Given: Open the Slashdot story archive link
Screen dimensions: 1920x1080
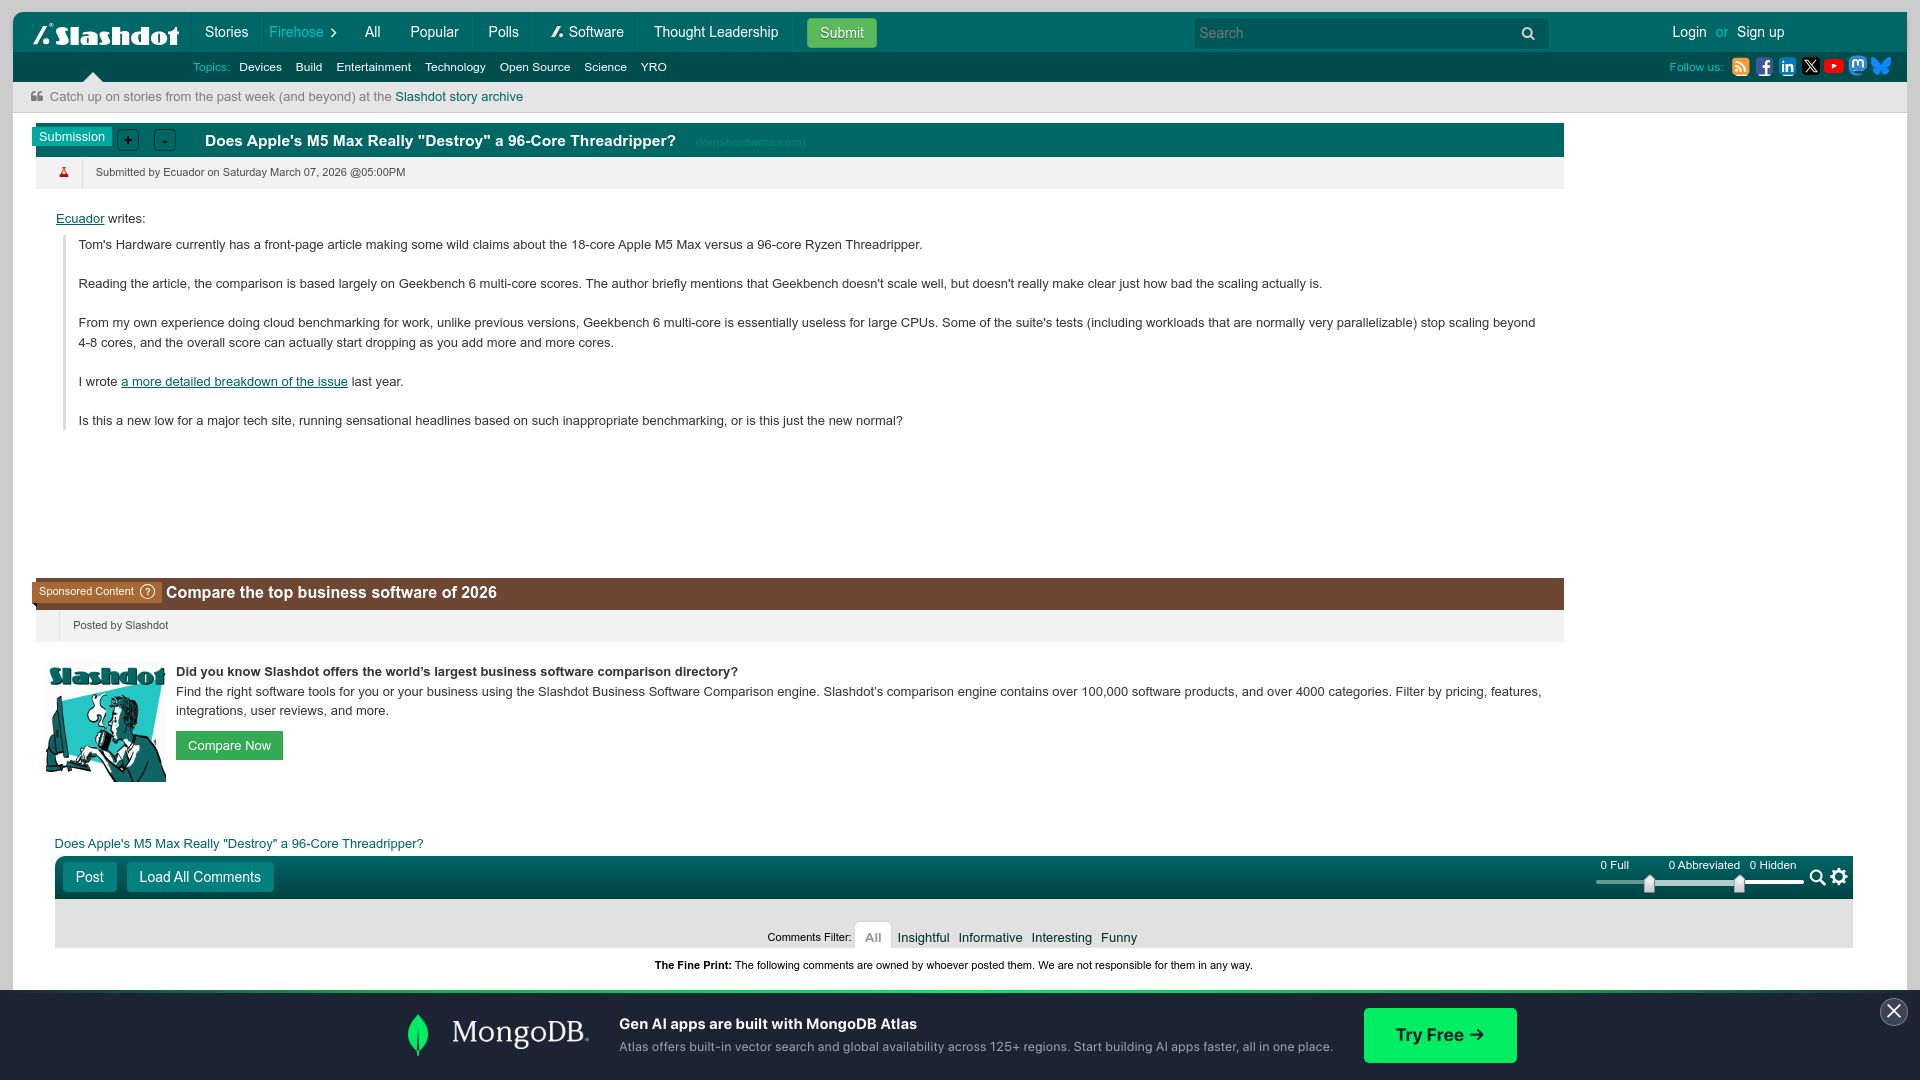Looking at the screenshot, I should tap(459, 97).
